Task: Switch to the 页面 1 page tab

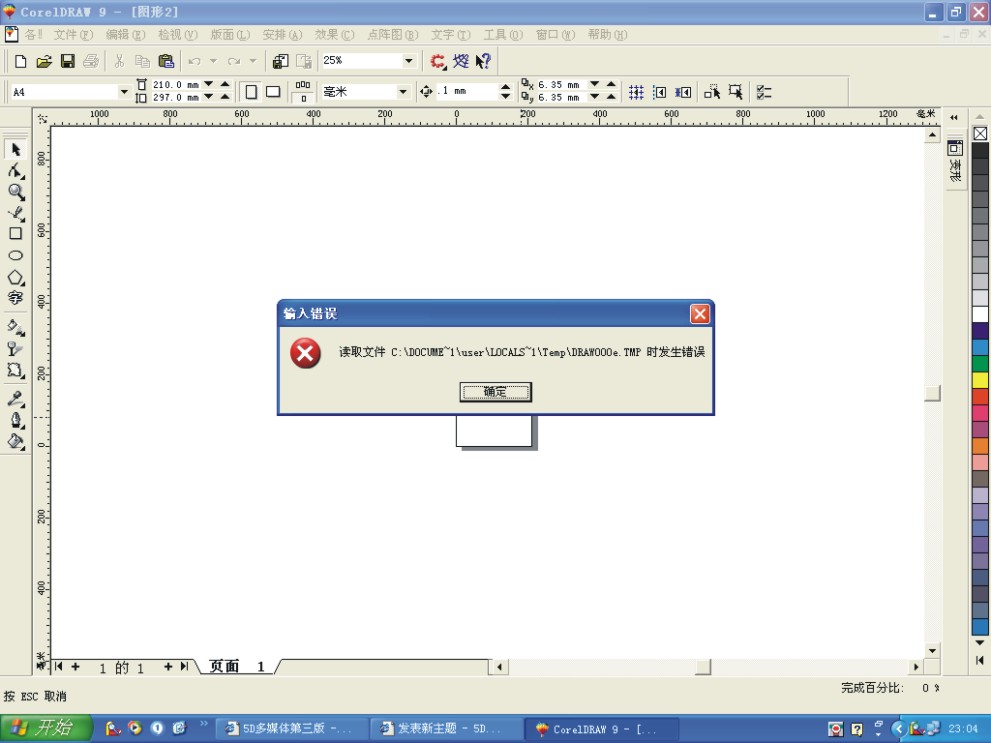Action: pyautogui.click(x=236, y=667)
